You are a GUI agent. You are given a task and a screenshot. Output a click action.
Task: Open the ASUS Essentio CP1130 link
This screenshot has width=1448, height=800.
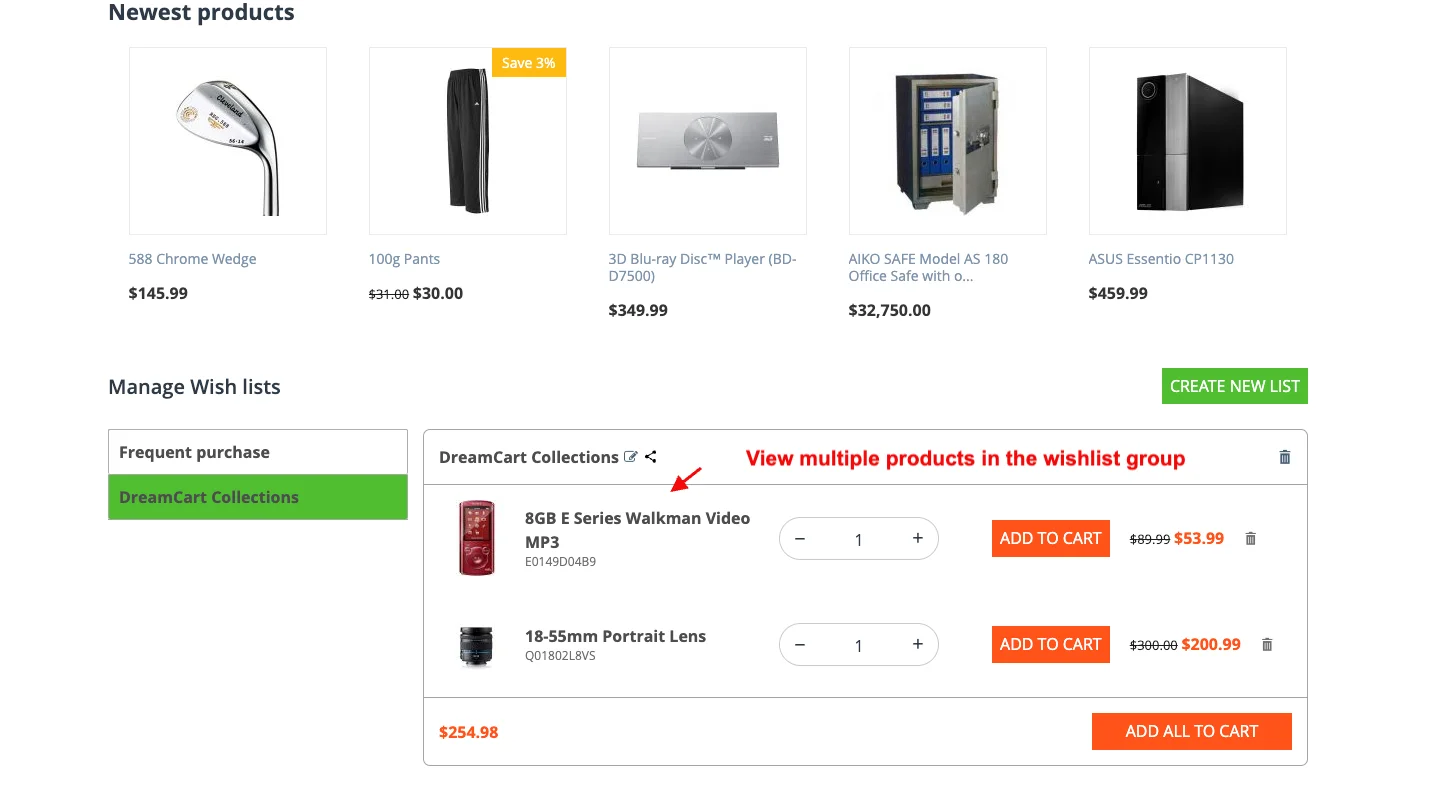click(1161, 259)
